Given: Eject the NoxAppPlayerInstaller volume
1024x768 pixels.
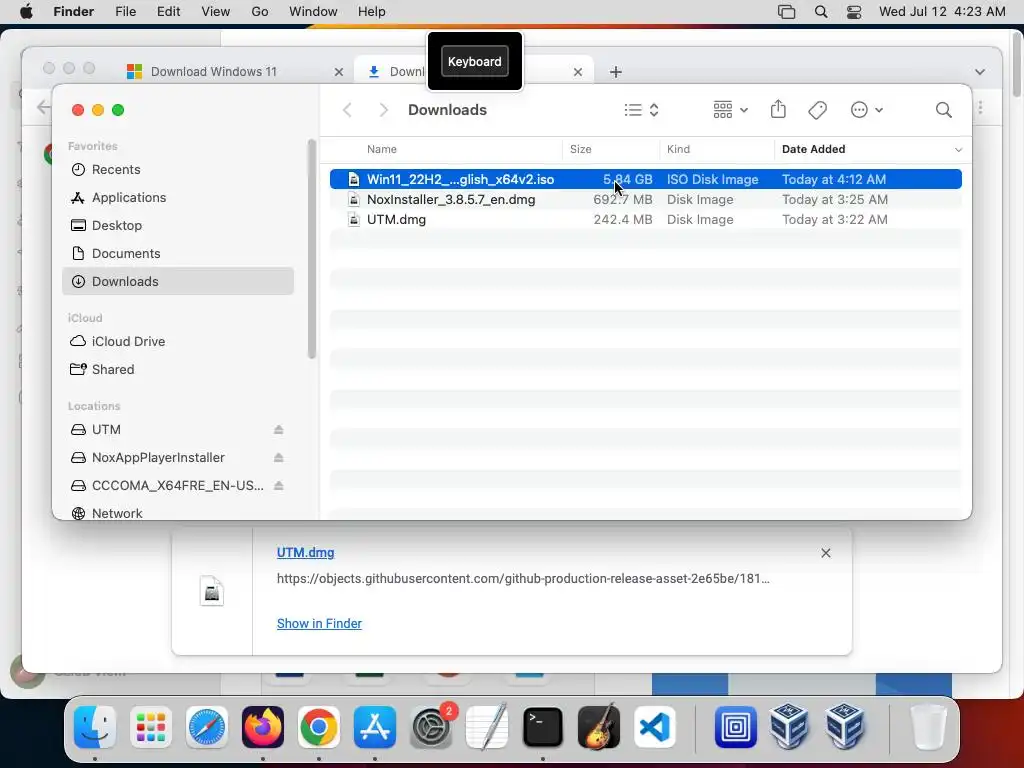Looking at the screenshot, I should click(x=279, y=458).
